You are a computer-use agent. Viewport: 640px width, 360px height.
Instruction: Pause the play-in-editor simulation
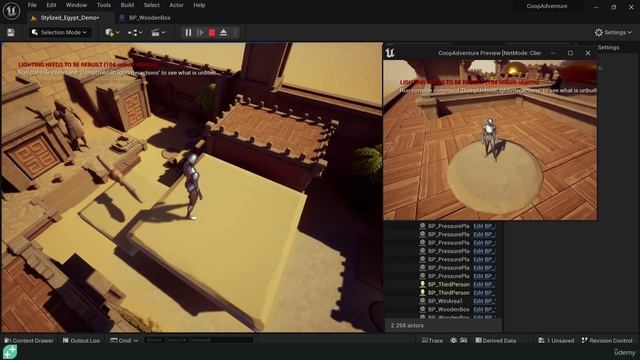[188, 33]
